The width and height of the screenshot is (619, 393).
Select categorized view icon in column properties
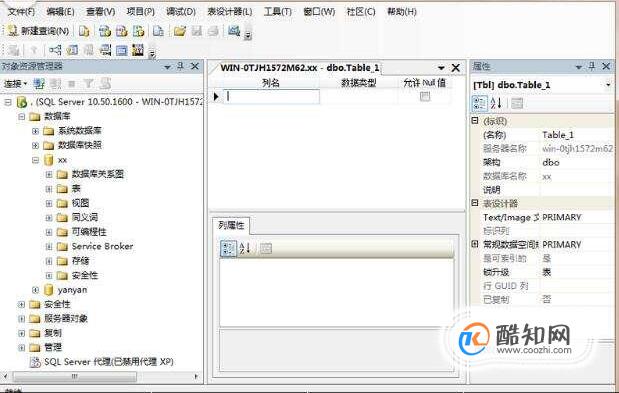(x=228, y=249)
